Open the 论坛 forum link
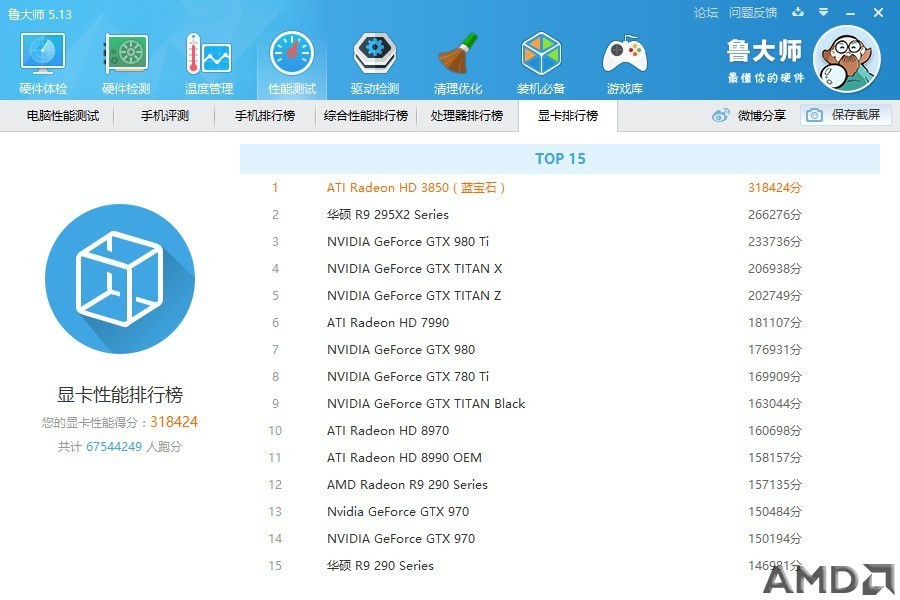The height and width of the screenshot is (600, 900). pyautogui.click(x=705, y=13)
